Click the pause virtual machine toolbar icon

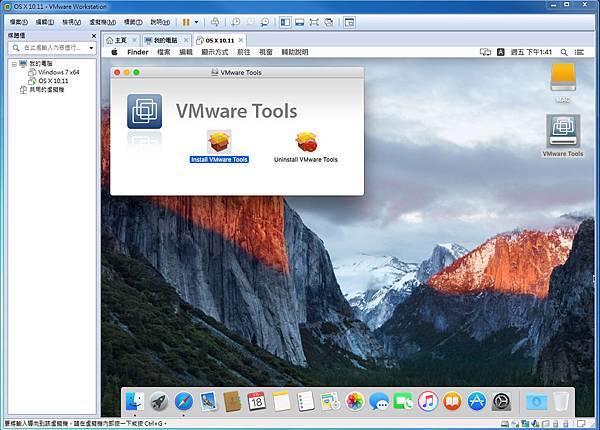click(186, 22)
